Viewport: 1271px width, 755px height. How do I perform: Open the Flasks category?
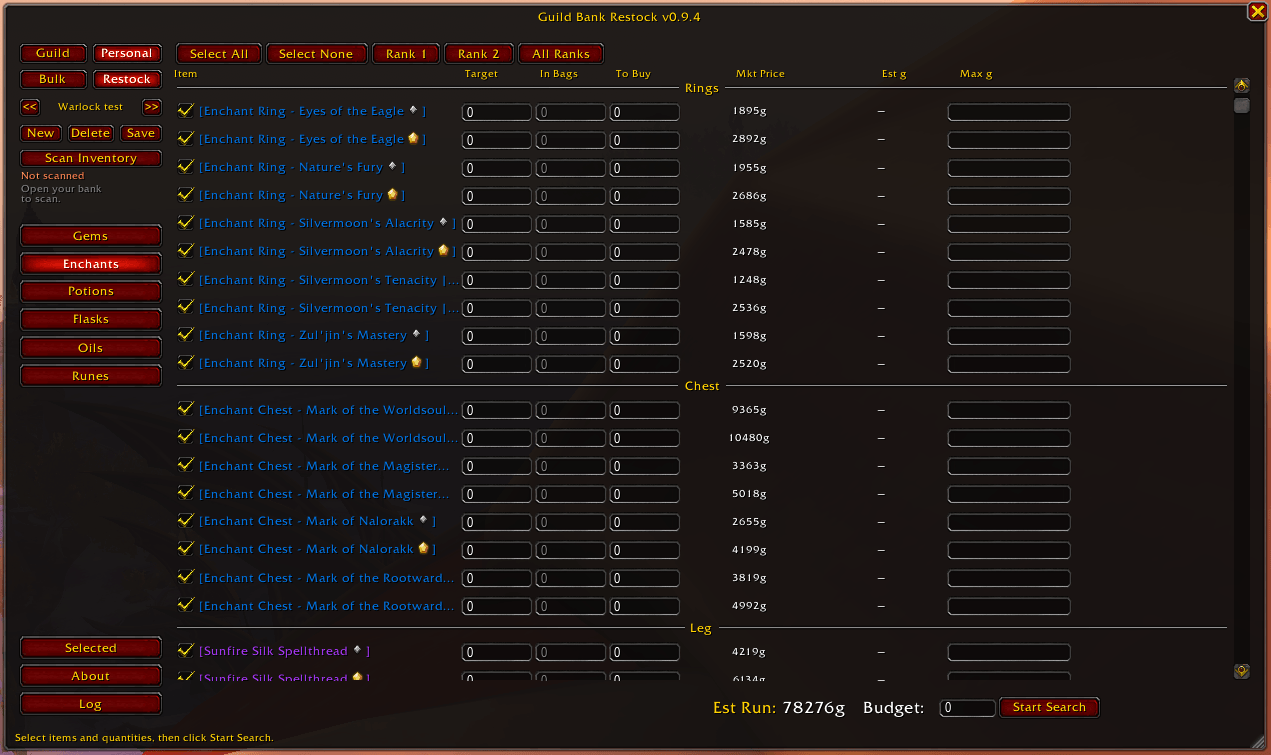point(91,319)
